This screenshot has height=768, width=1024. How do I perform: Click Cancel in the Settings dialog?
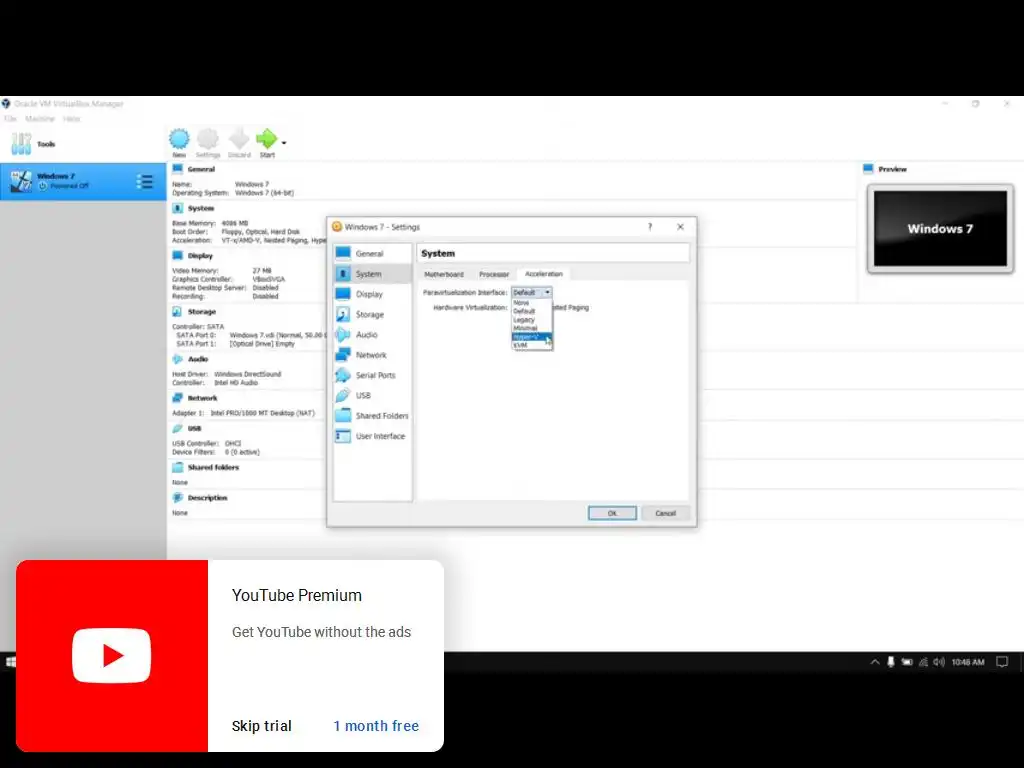point(665,513)
